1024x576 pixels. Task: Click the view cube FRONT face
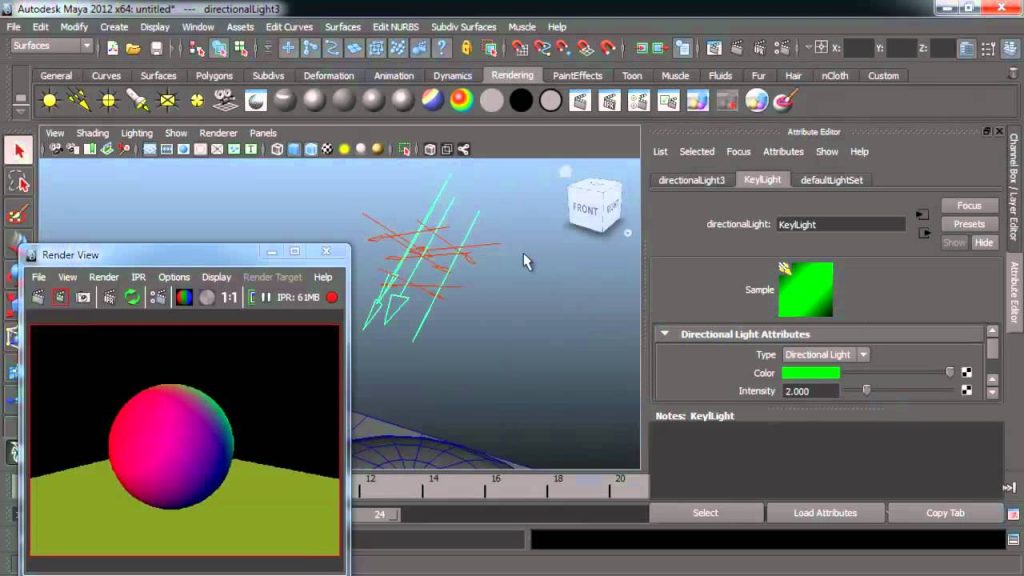pos(584,210)
